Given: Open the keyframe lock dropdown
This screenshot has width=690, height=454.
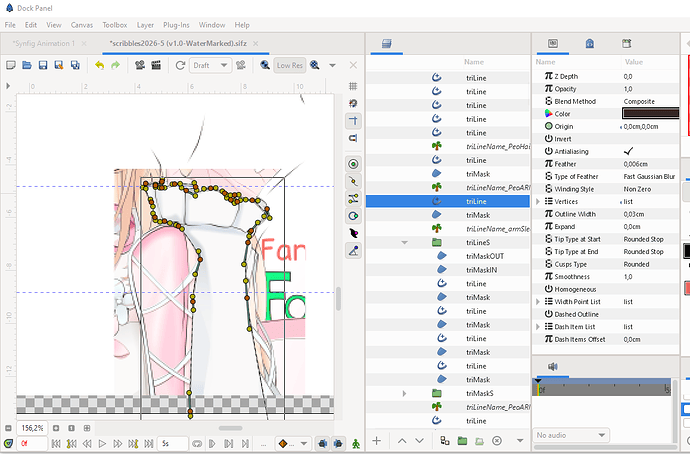Looking at the screenshot, I should click(304, 443).
